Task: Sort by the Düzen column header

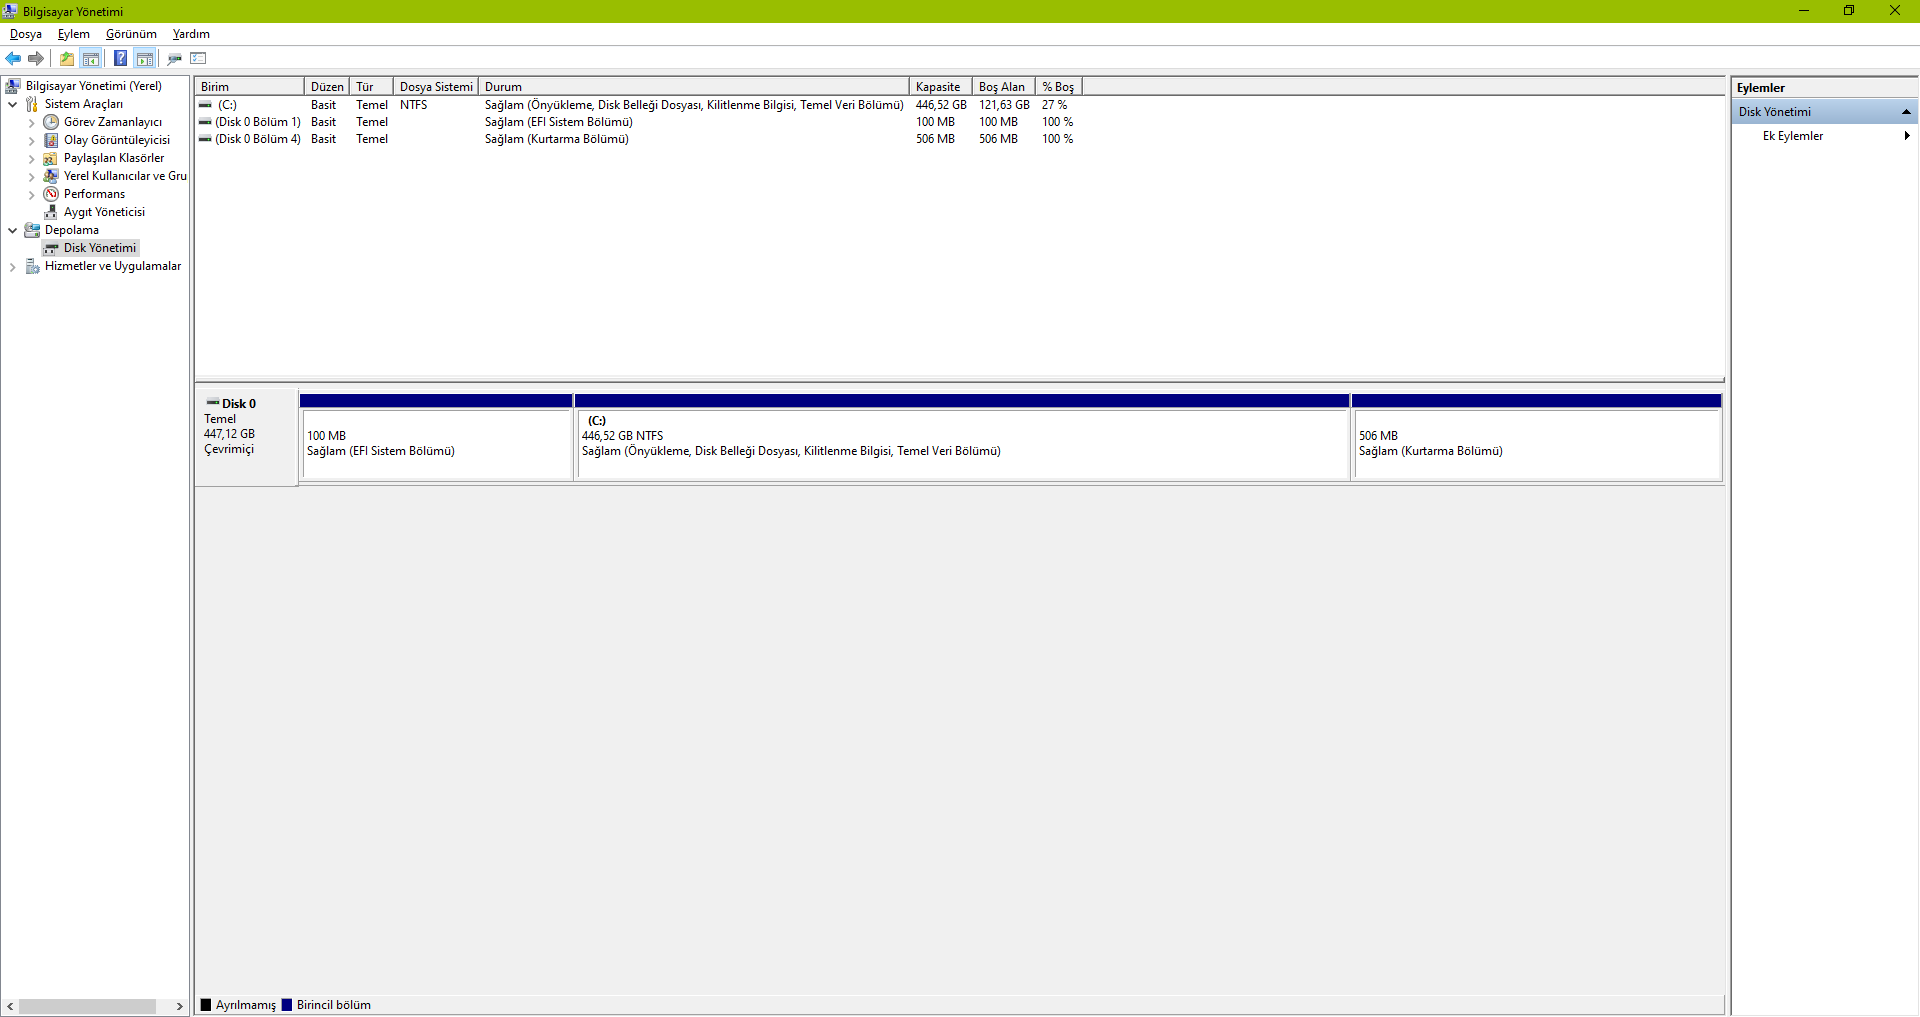Action: pyautogui.click(x=327, y=87)
